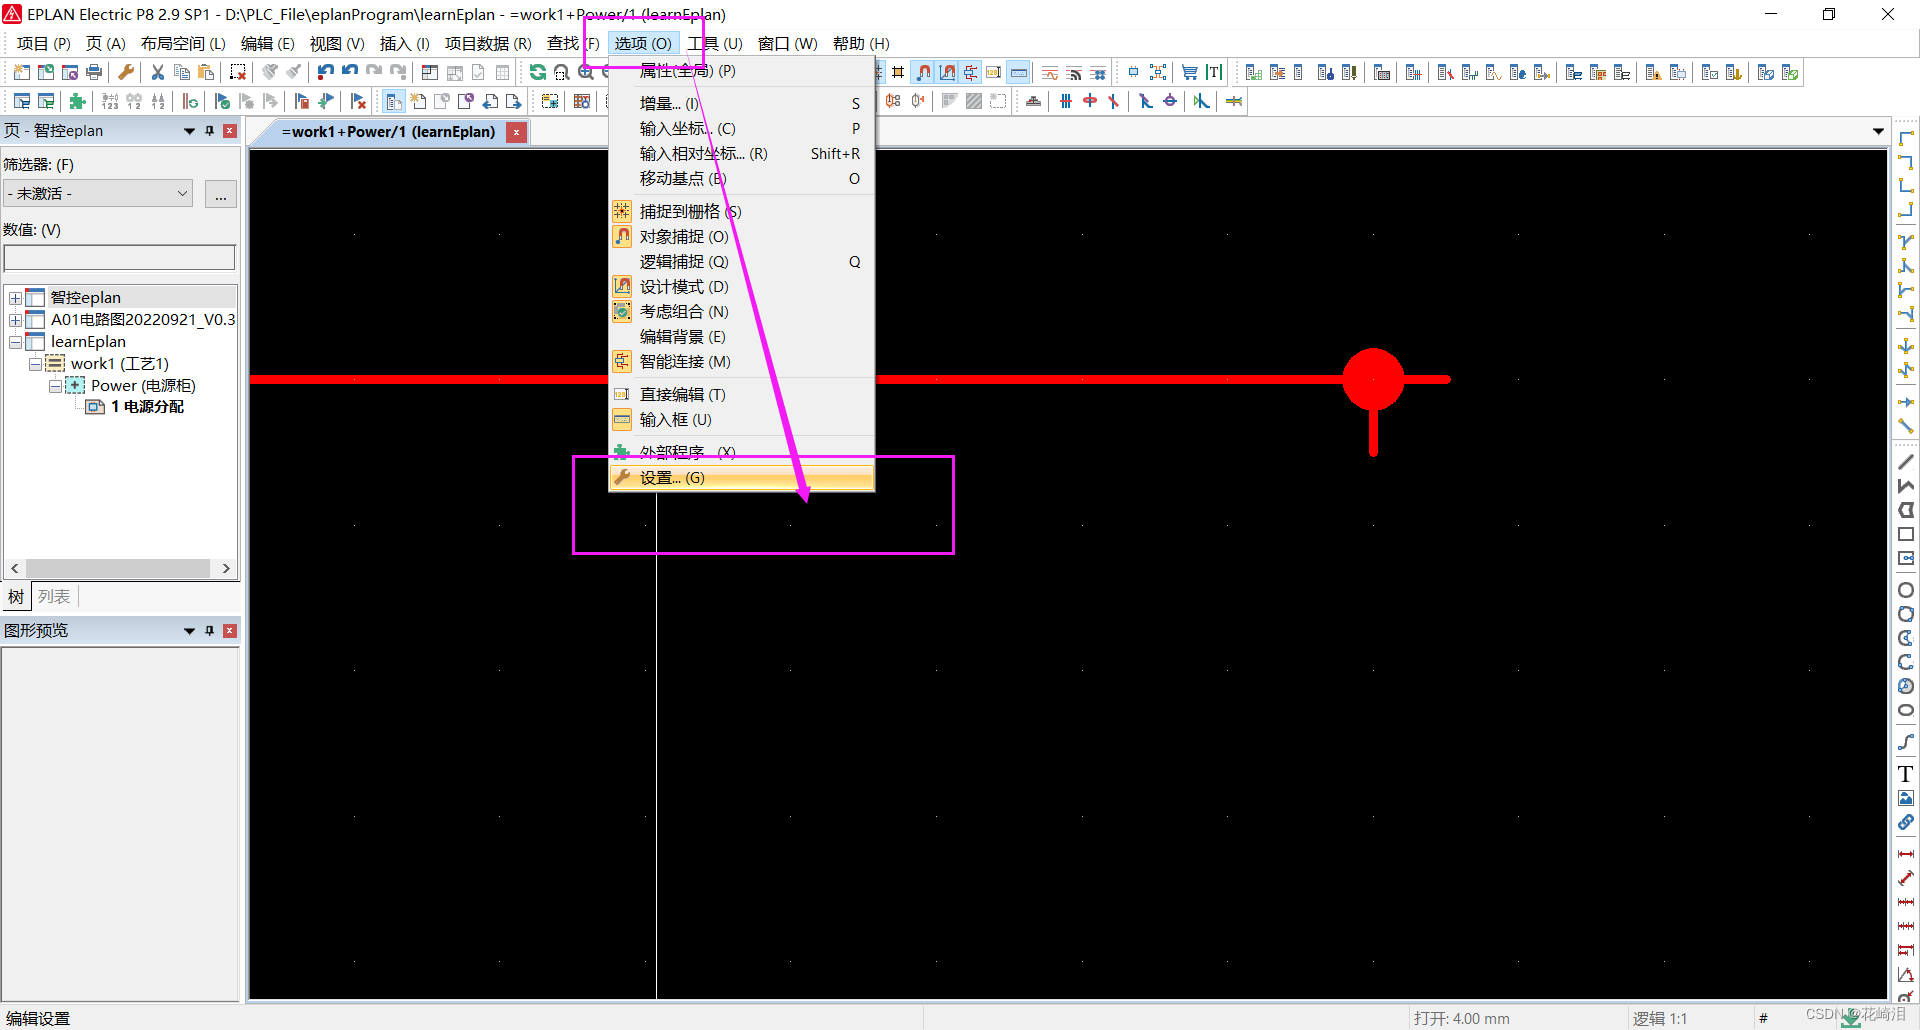The height and width of the screenshot is (1030, 1920).
Task: Select the top-right angle connection tool
Action: pos(1906,162)
